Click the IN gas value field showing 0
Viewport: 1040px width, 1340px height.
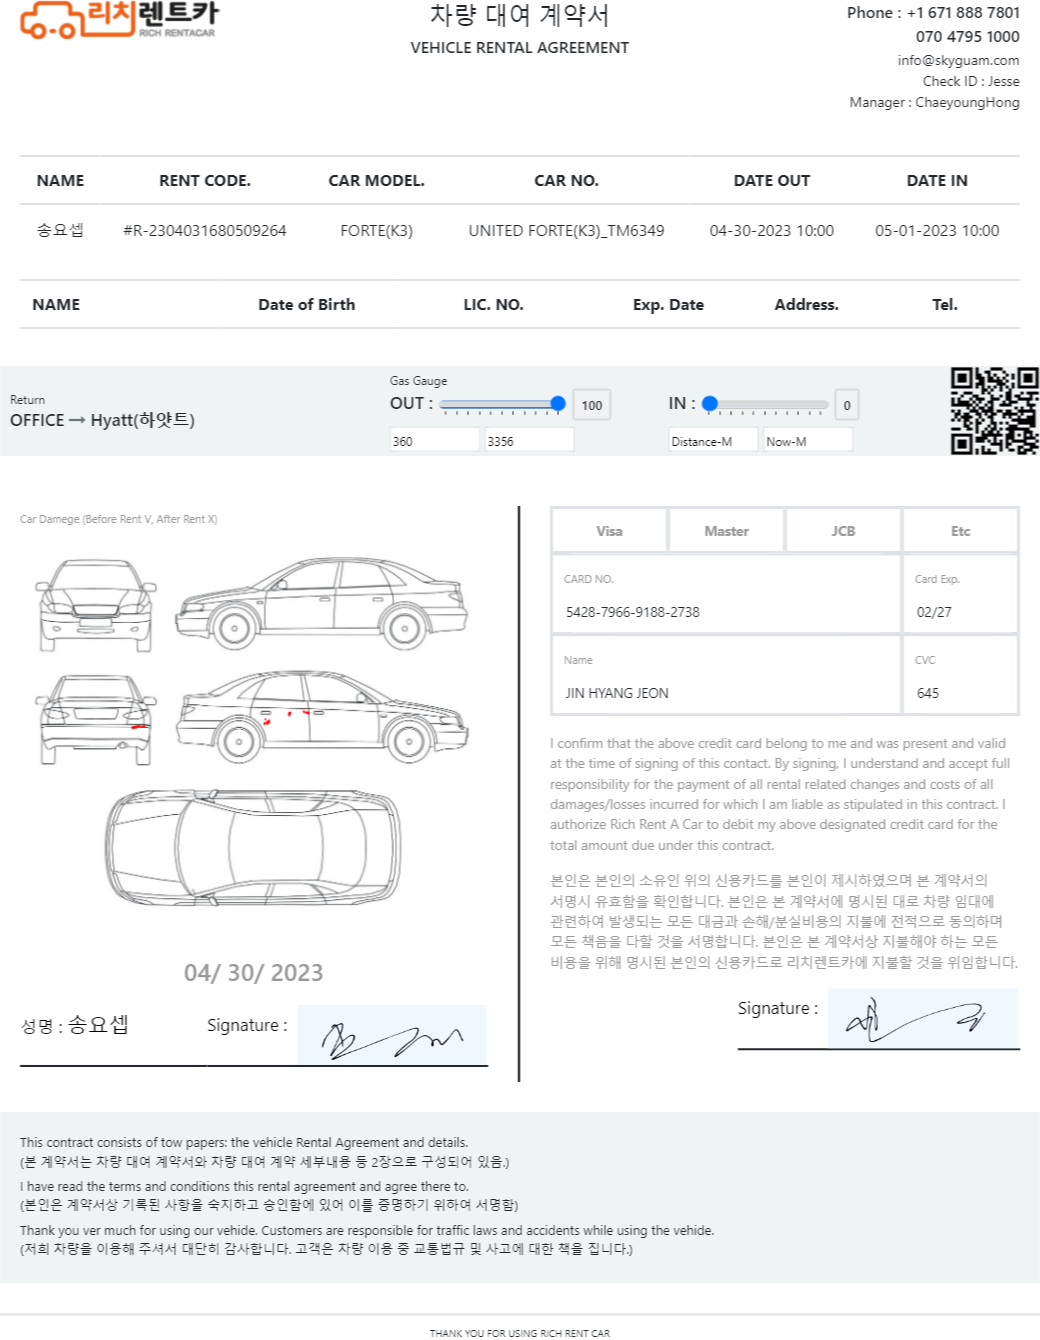click(847, 405)
